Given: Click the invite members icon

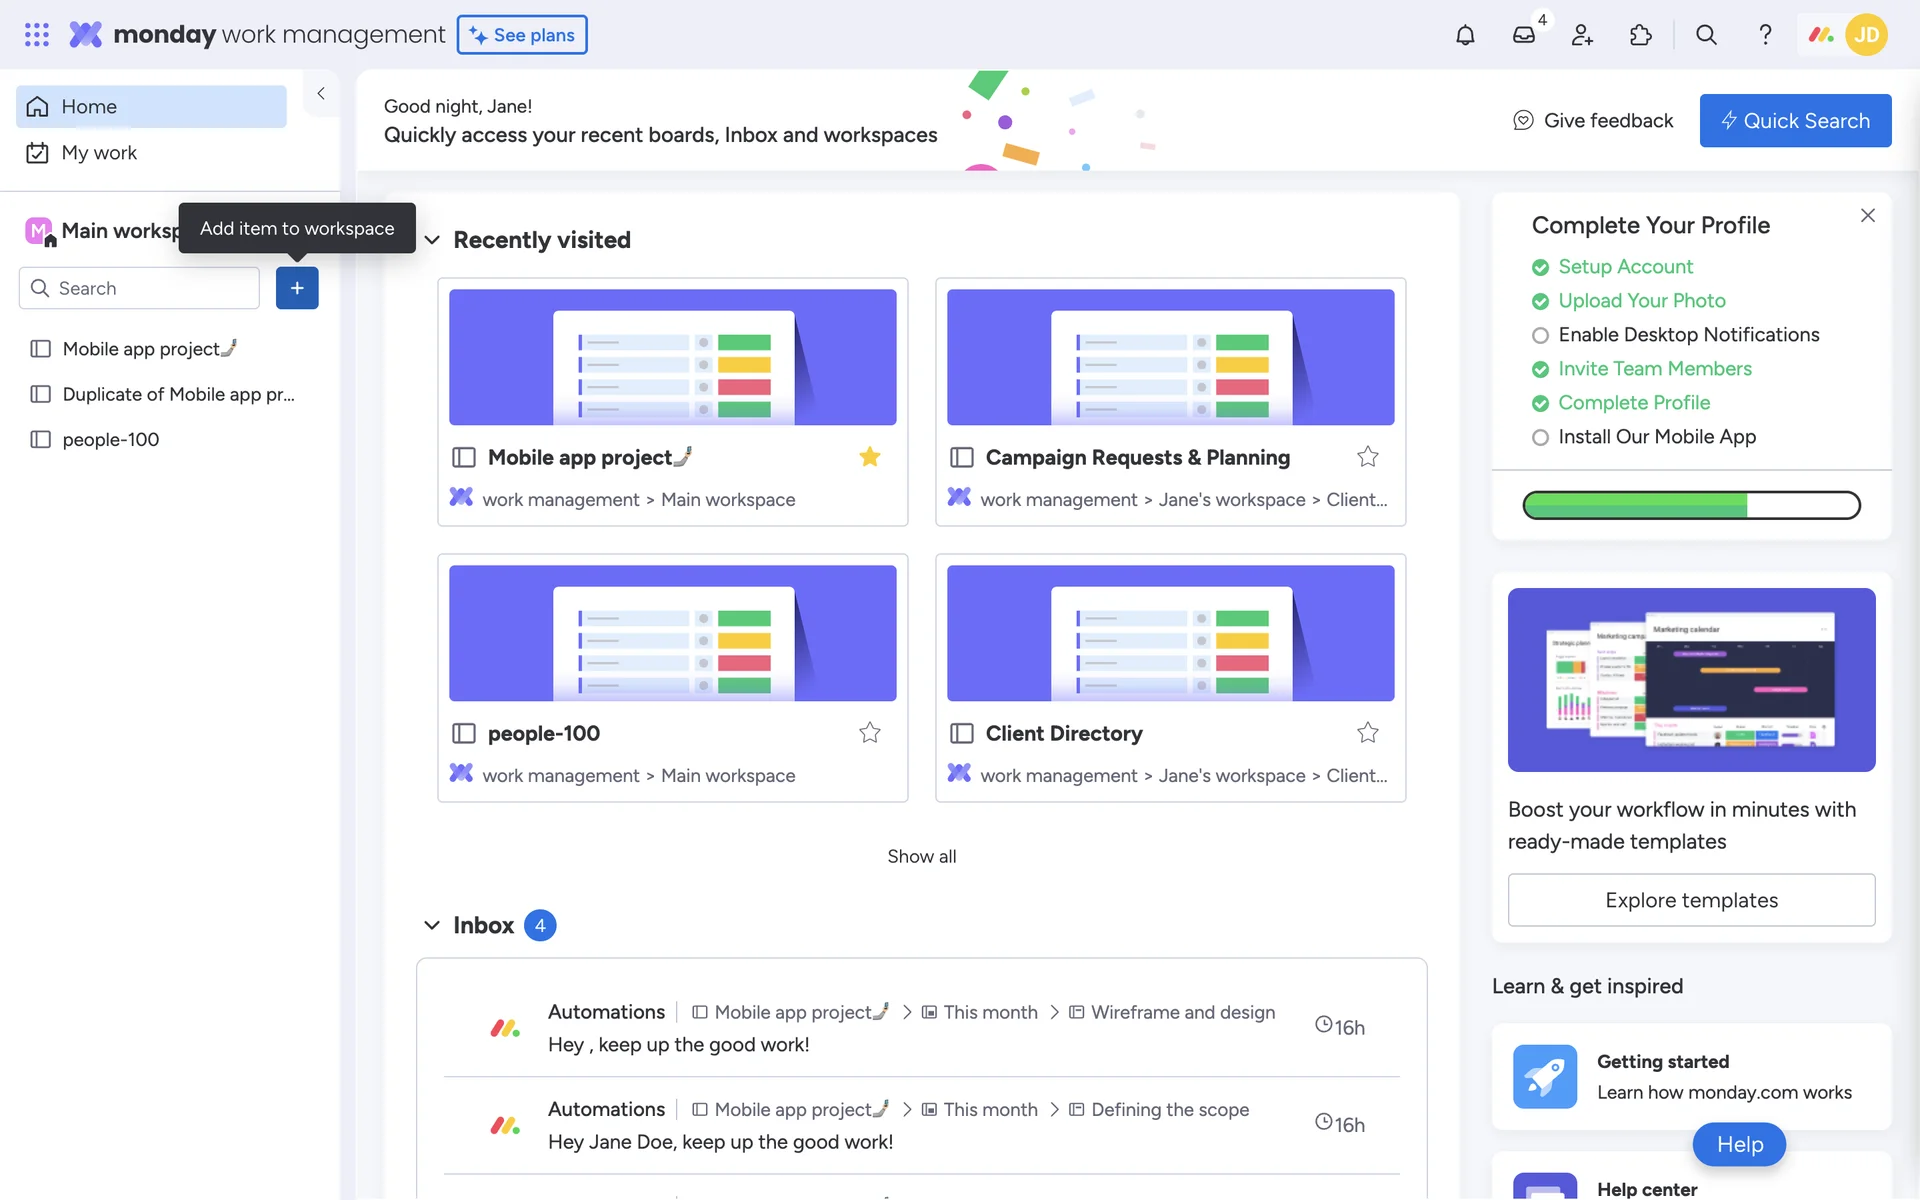Looking at the screenshot, I should tap(1582, 35).
